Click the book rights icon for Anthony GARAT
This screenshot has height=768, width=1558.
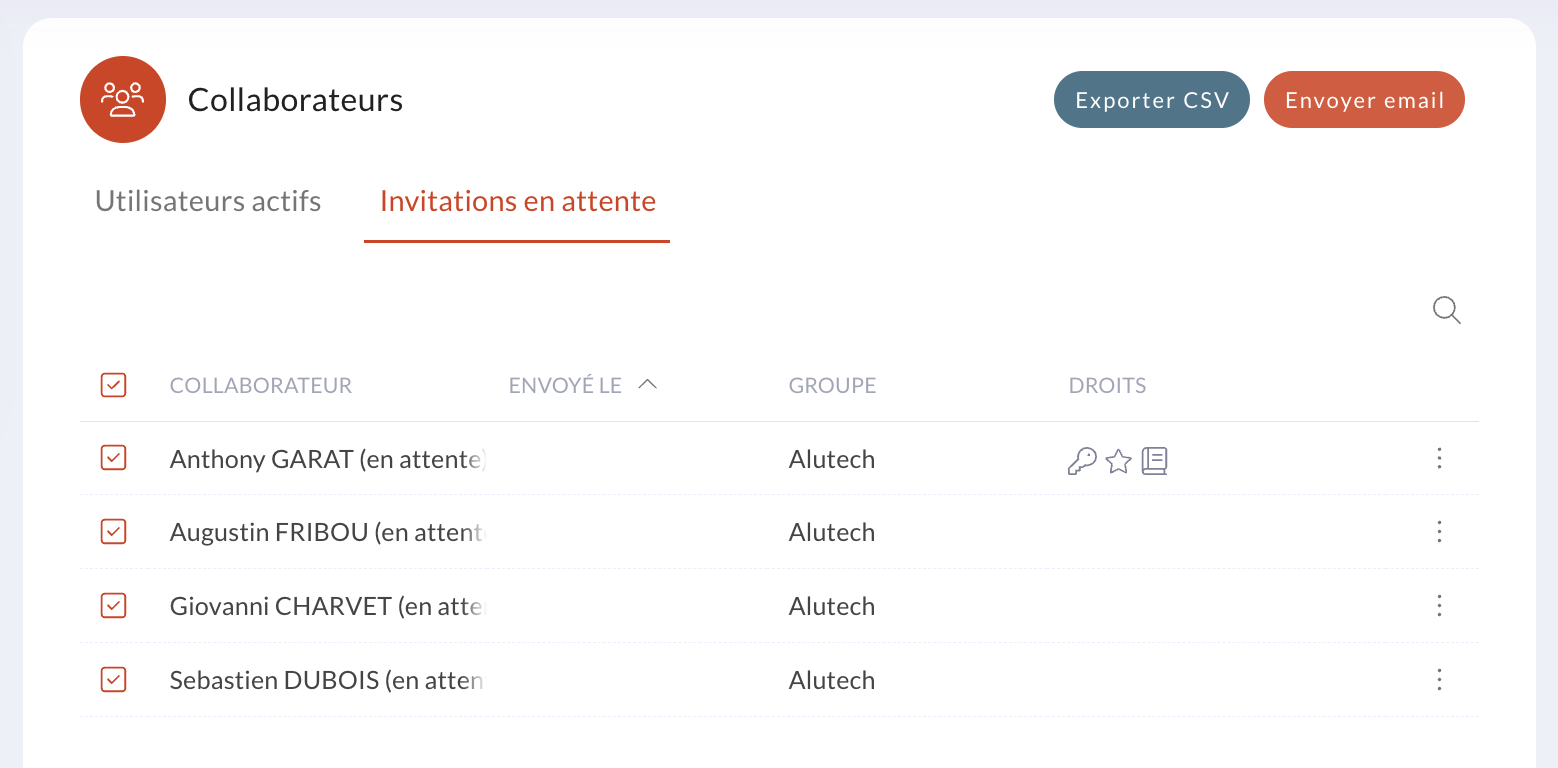[x=1155, y=461]
